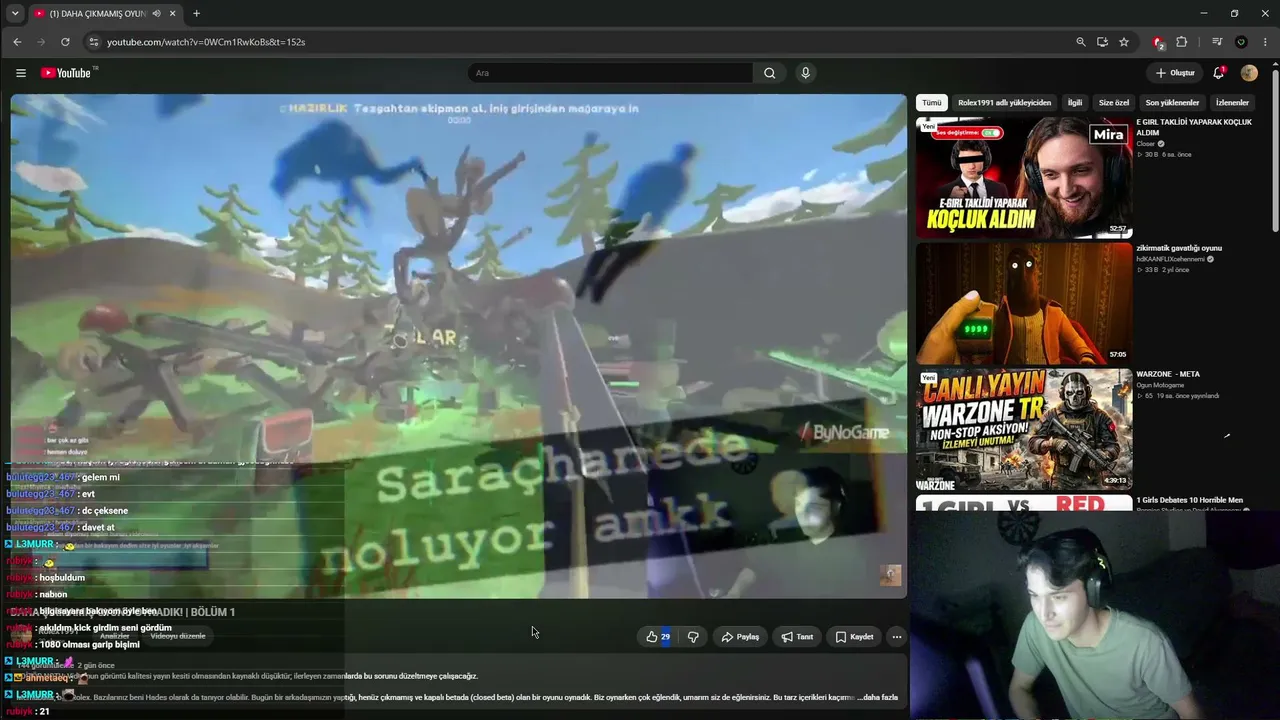Open the 'zikirmatik gavatlığı oyunu' thumbnail
1280x720 pixels.
1024,303
